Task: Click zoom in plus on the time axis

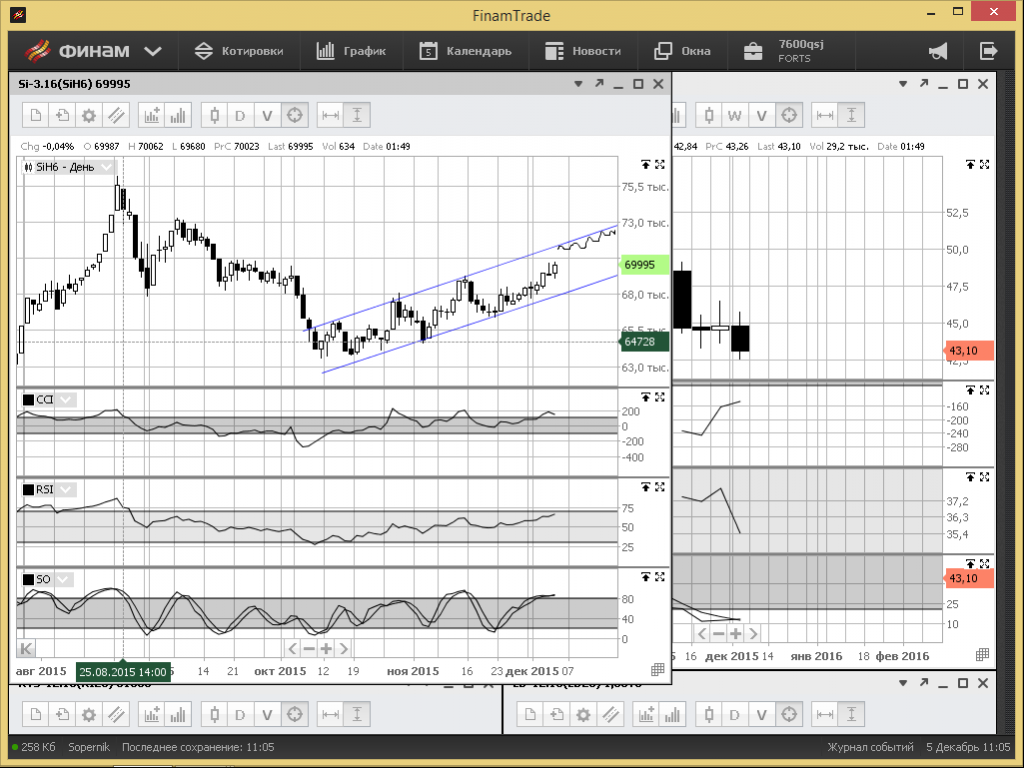Action: (325, 648)
